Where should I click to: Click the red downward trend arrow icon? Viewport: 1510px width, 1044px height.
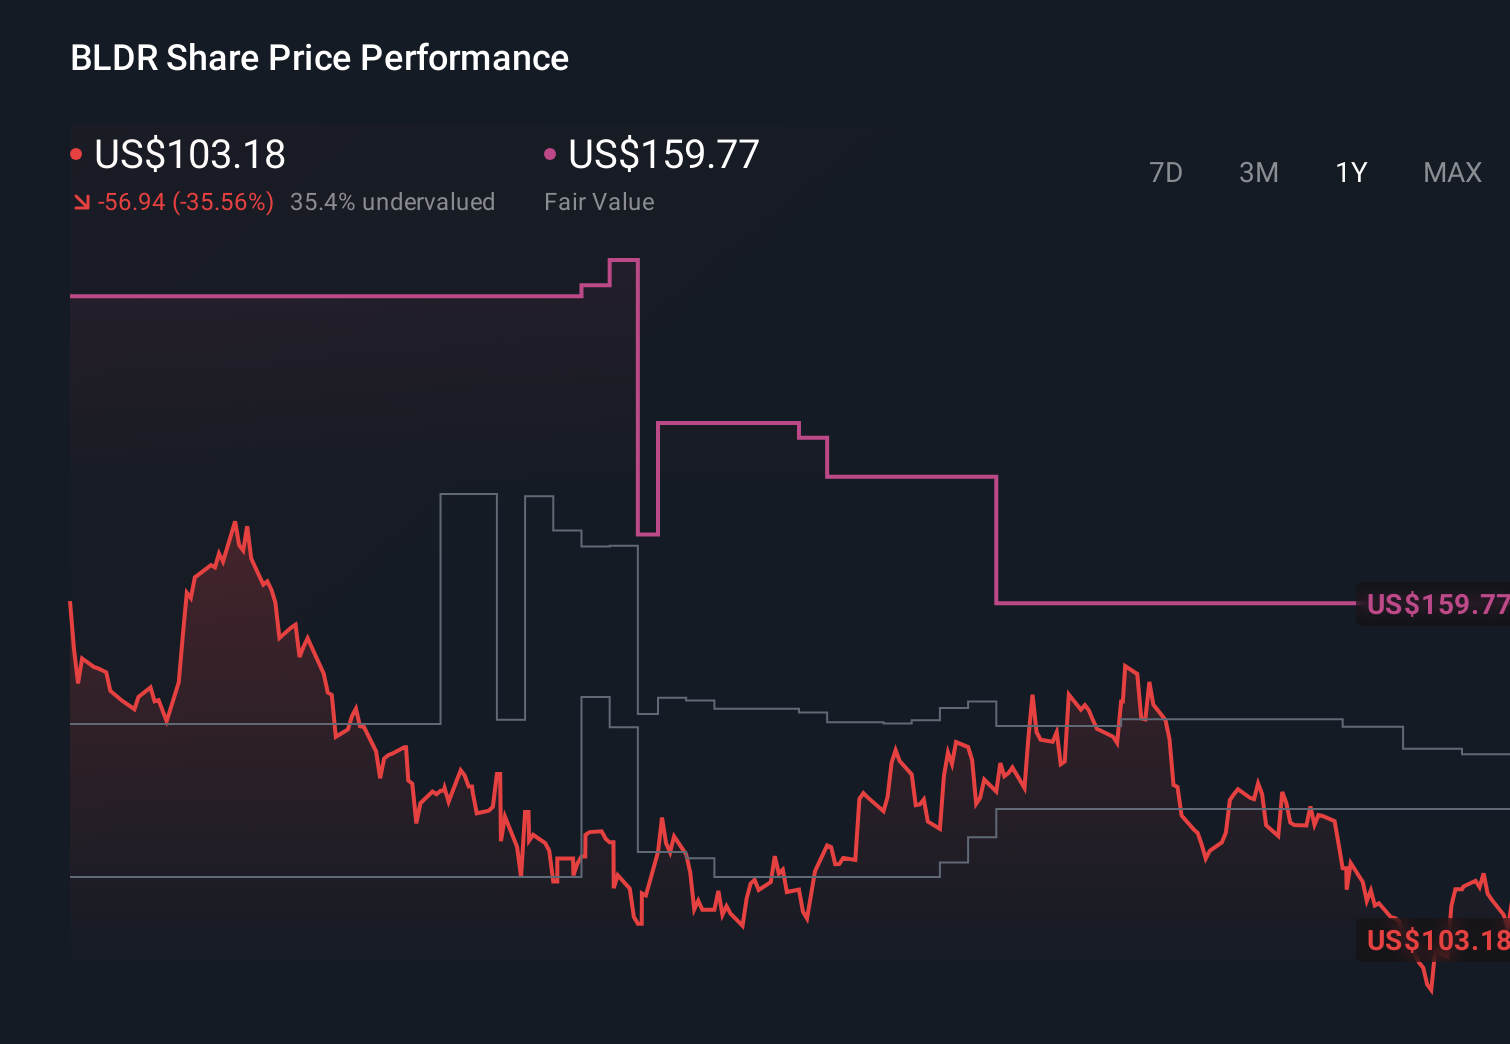(80, 201)
